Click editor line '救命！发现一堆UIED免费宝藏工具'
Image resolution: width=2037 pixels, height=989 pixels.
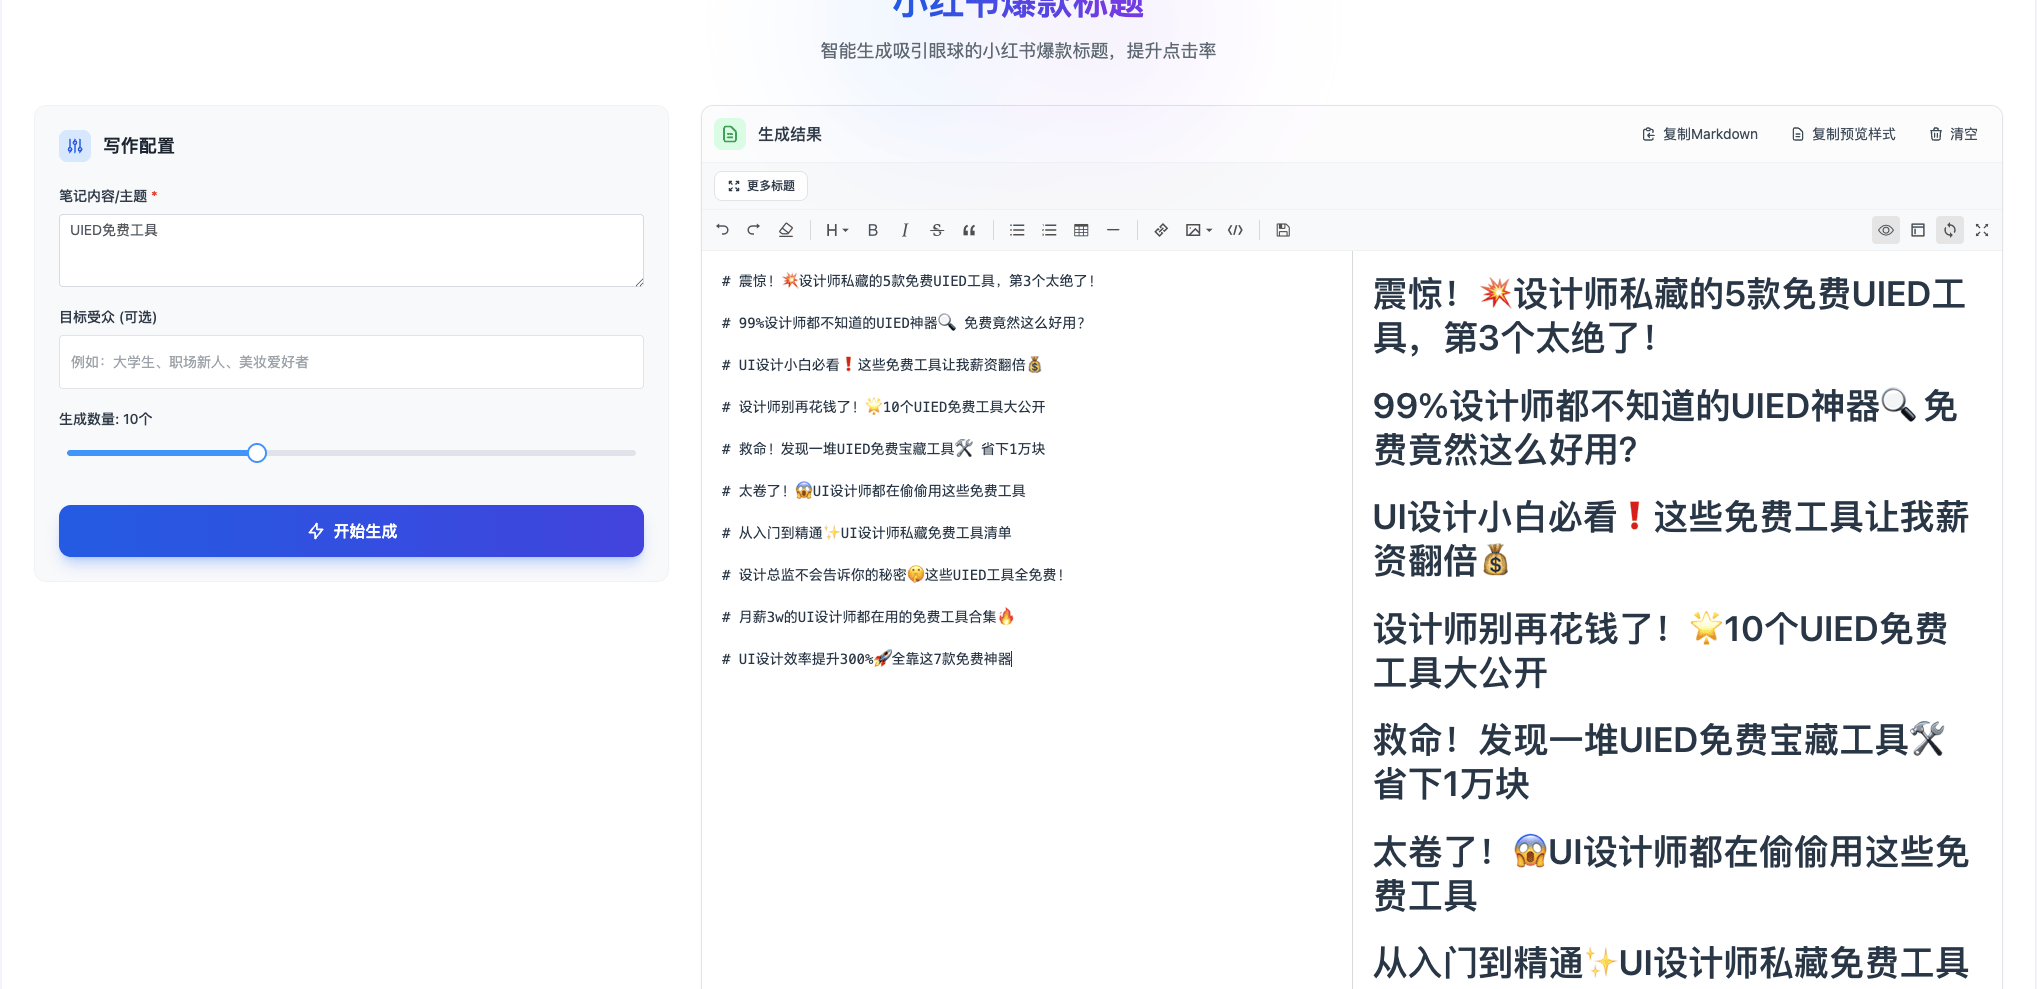pyautogui.click(x=883, y=449)
